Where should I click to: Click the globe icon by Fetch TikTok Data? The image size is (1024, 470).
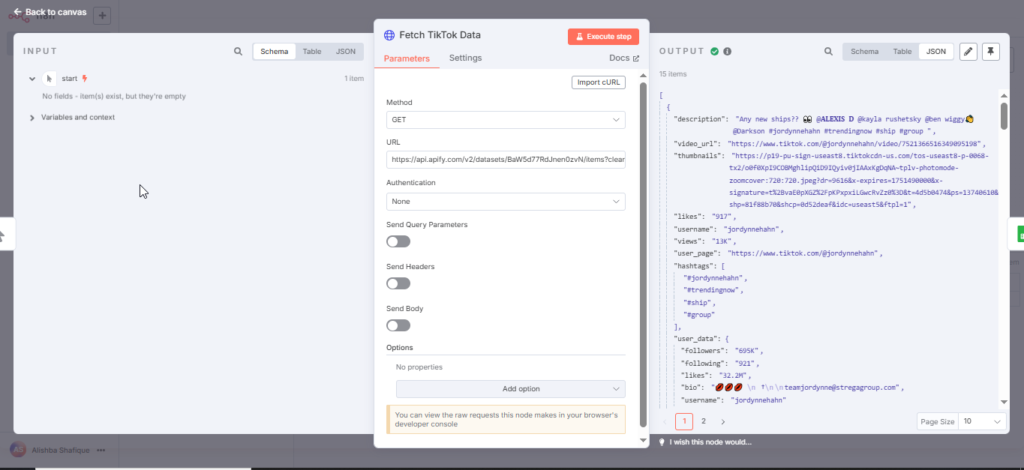[389, 35]
